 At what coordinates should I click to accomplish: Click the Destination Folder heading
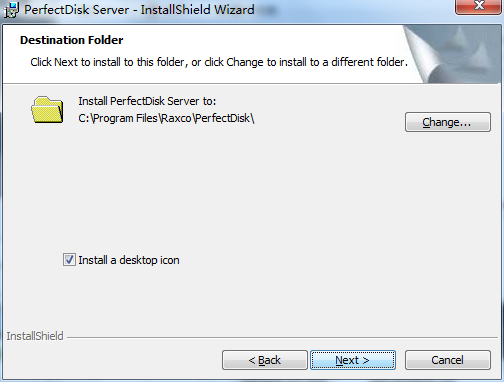[72, 40]
